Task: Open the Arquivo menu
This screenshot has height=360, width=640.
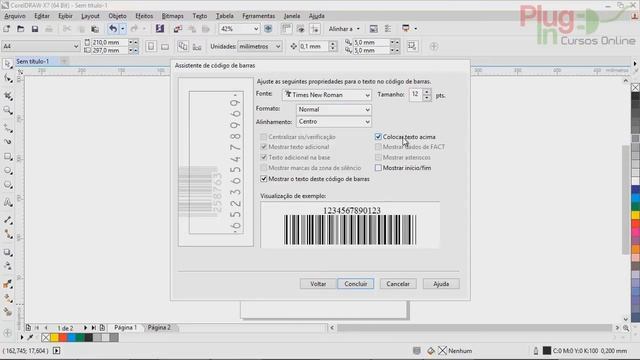Action: 15,16
